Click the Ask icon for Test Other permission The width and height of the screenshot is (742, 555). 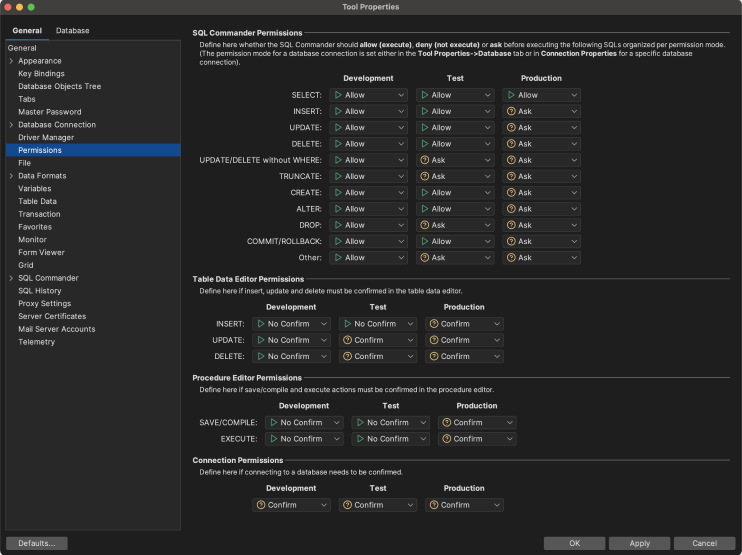[424, 258]
